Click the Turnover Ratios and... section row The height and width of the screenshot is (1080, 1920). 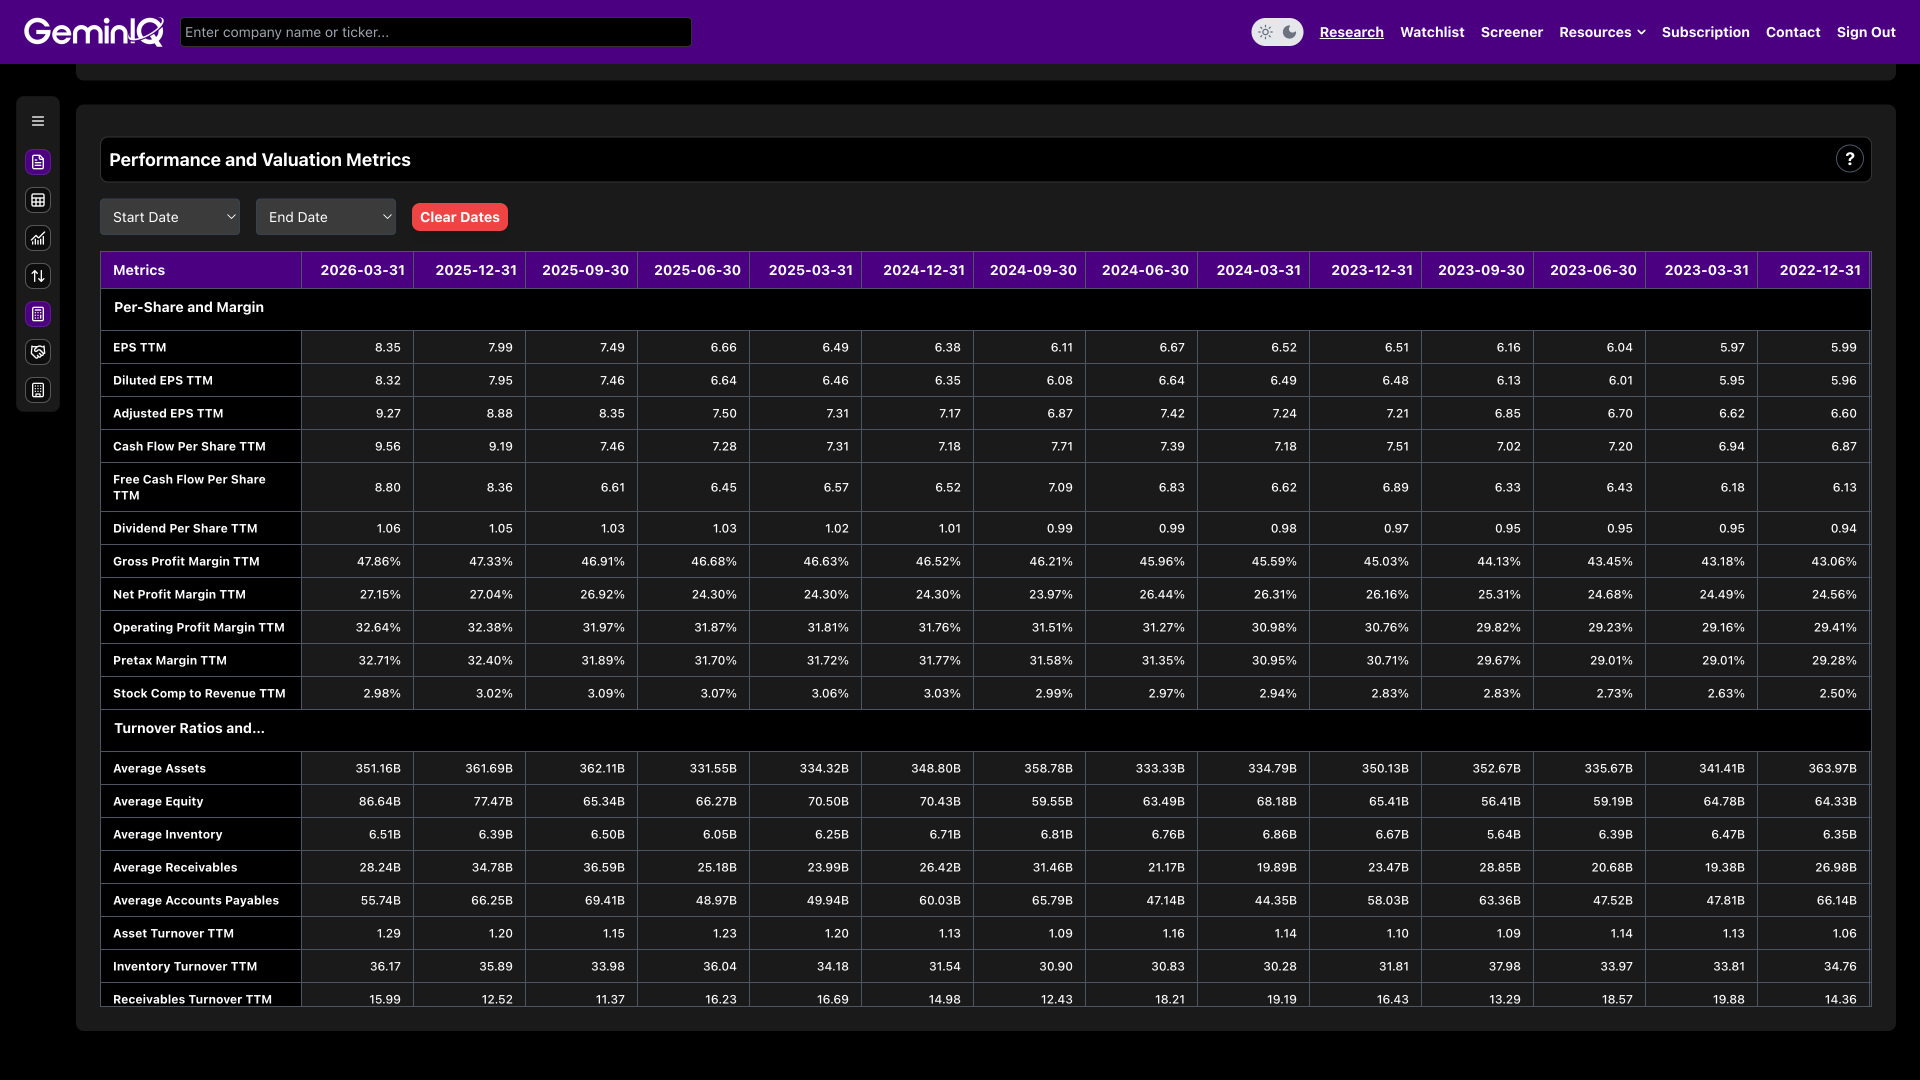coord(986,729)
